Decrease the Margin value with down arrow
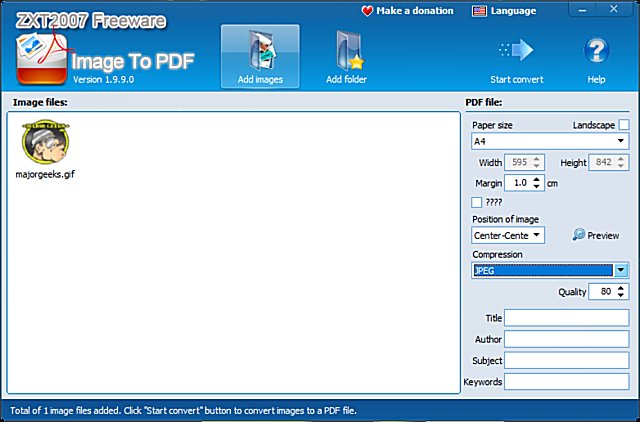Image resolution: width=640 pixels, height=422 pixels. tap(537, 186)
